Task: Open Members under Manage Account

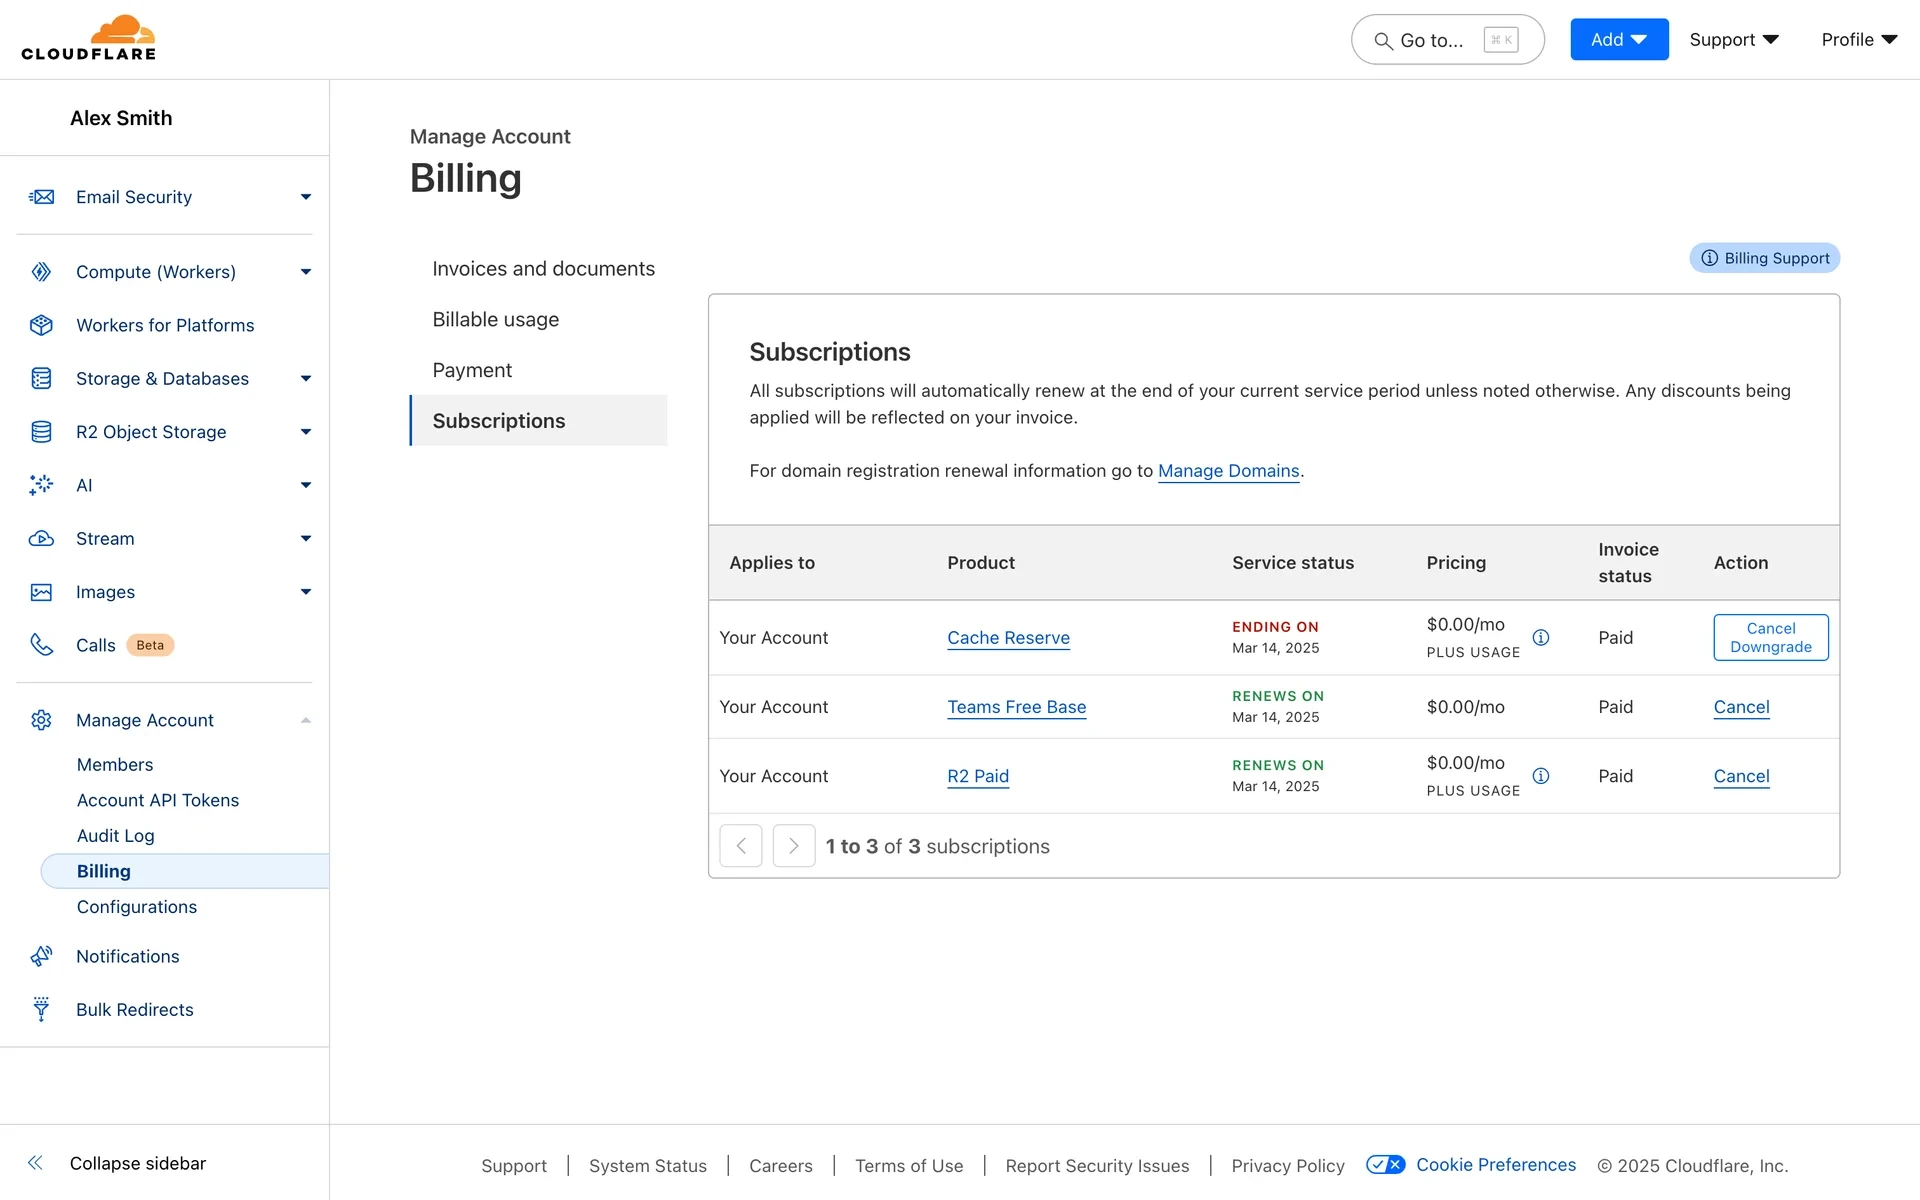Action: click(115, 764)
